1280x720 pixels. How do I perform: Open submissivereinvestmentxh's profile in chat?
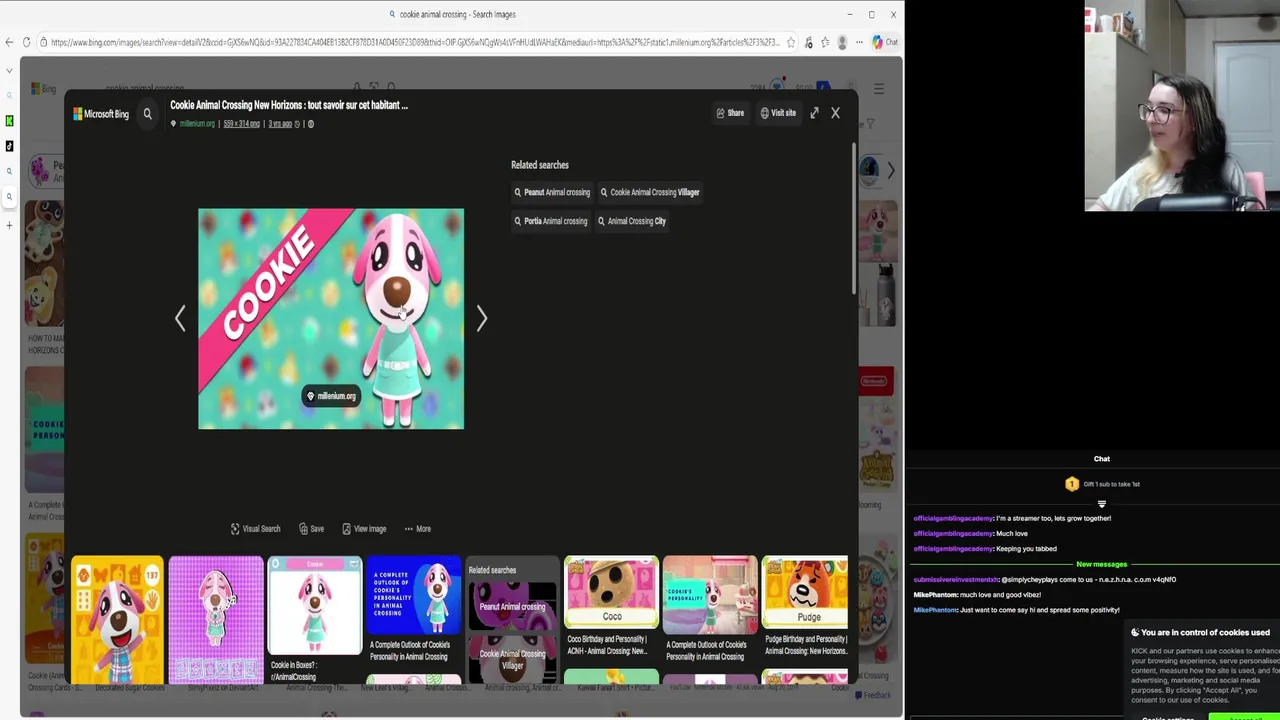click(955, 579)
